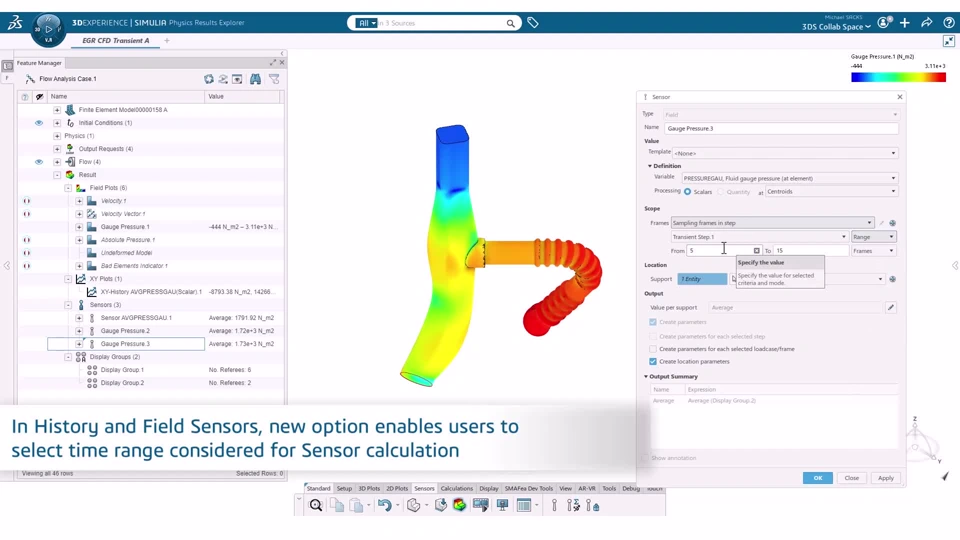Toggle Create parameters for each selected loadcase/frame
Screen dimensions: 960x540
tap(653, 349)
